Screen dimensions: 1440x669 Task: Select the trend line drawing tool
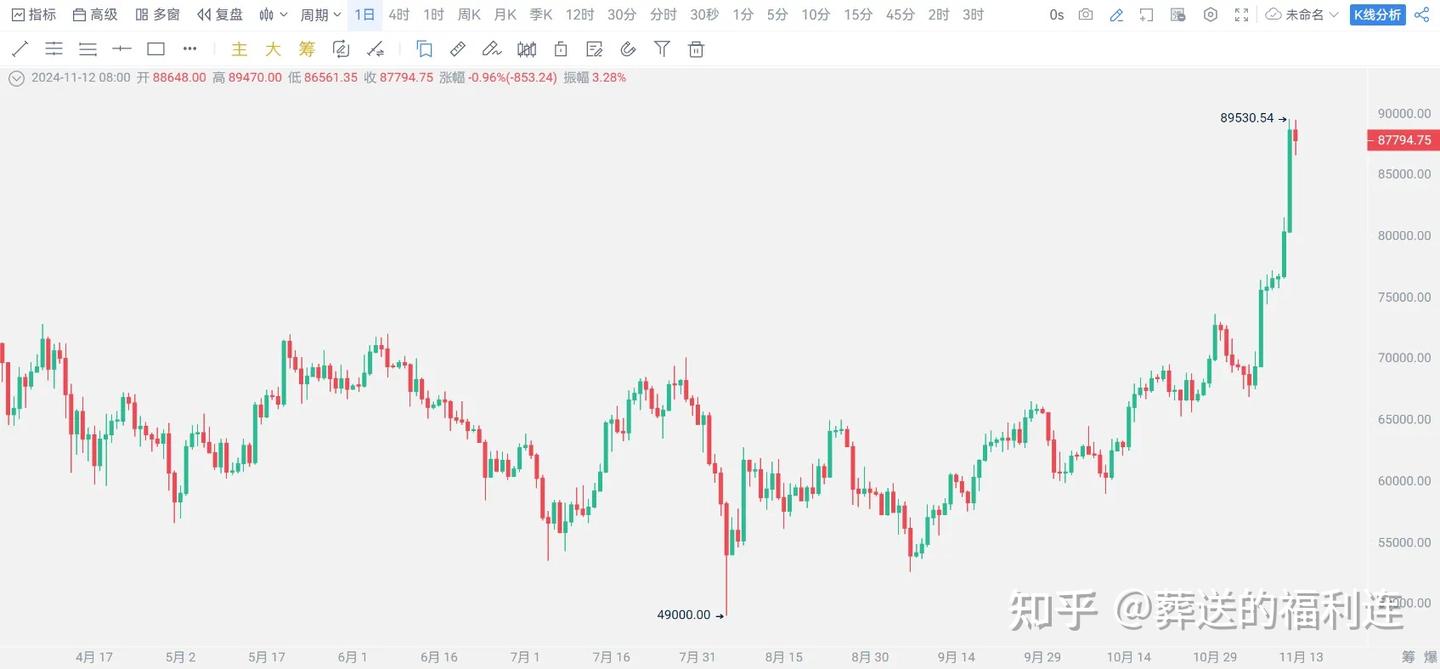point(20,47)
